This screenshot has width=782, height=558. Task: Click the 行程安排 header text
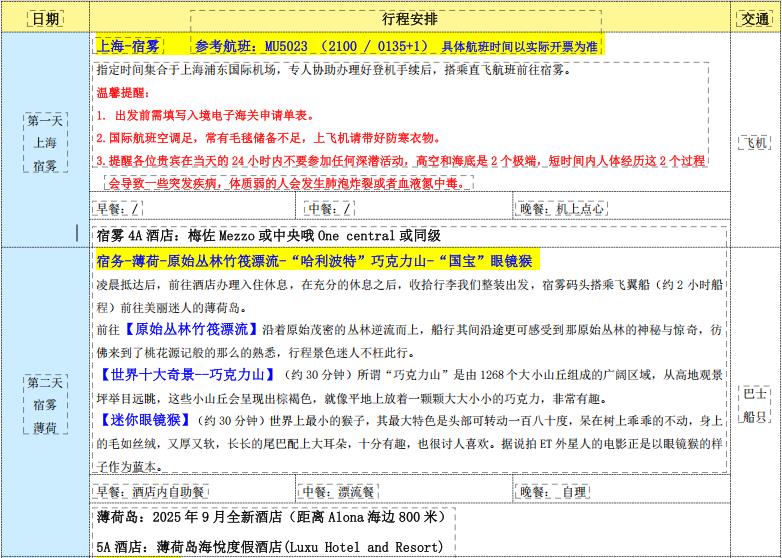[x=409, y=19]
